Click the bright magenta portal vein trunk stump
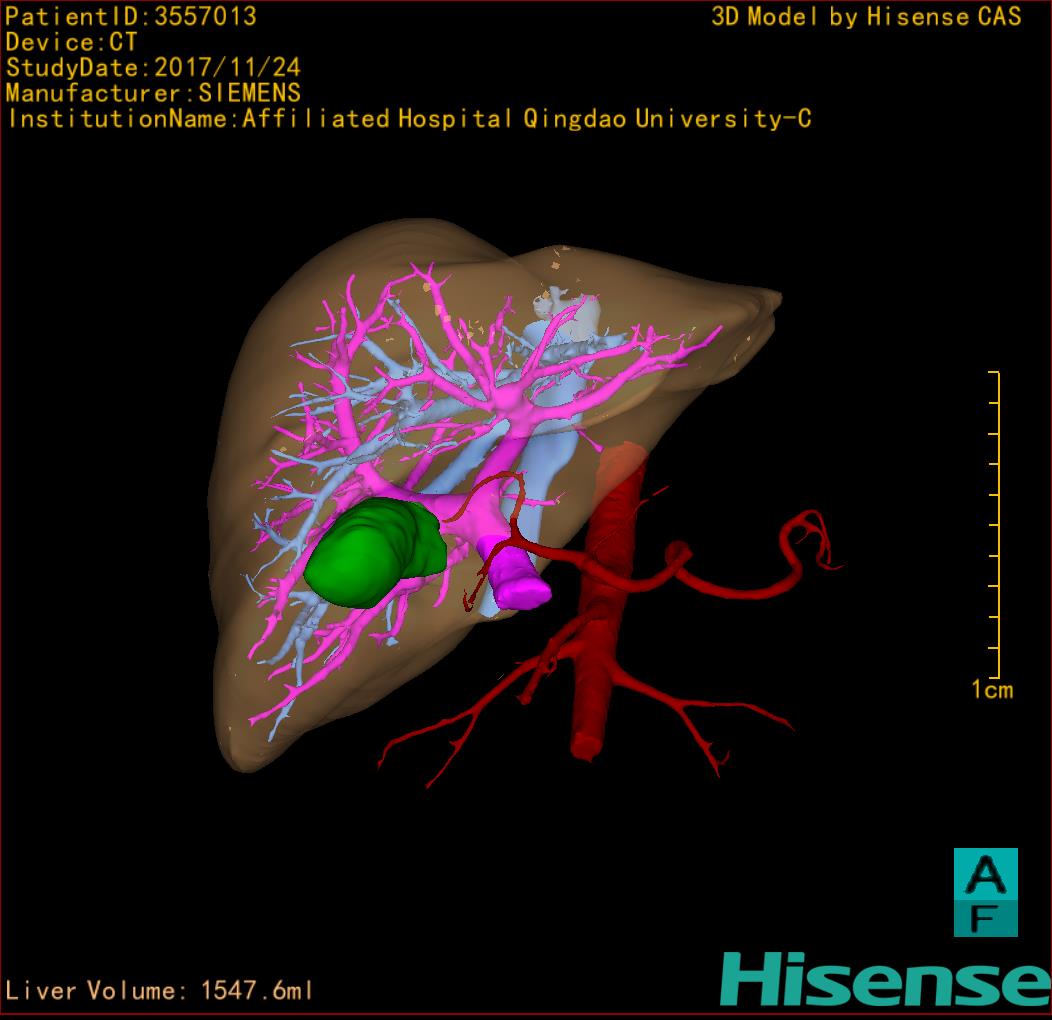The height and width of the screenshot is (1020, 1052). coord(520,583)
